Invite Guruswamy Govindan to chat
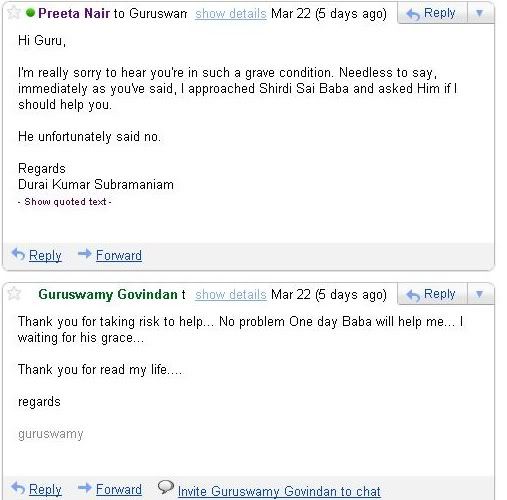507x500 pixels. [x=279, y=491]
